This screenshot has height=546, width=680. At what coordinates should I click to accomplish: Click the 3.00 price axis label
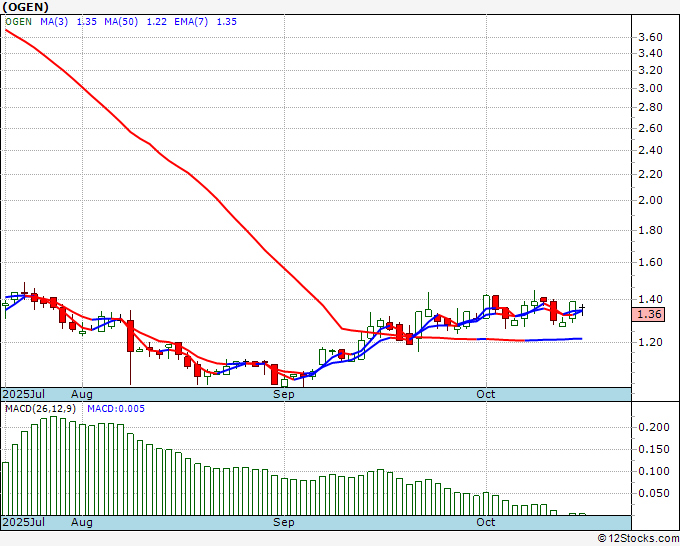click(x=651, y=88)
